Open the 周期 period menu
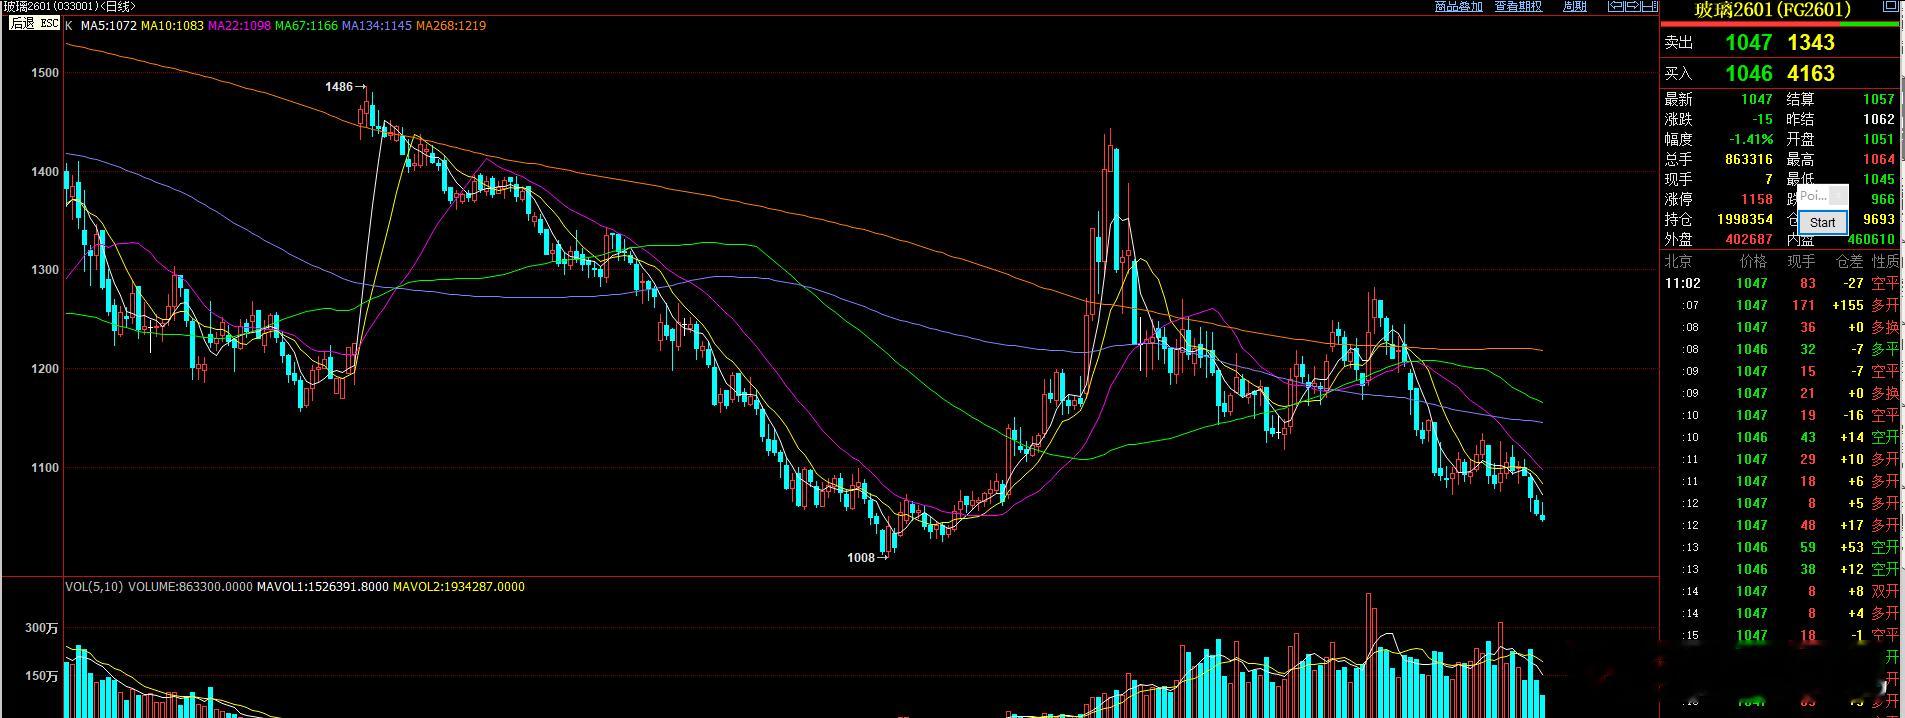Image resolution: width=1905 pixels, height=718 pixels. click(1575, 6)
